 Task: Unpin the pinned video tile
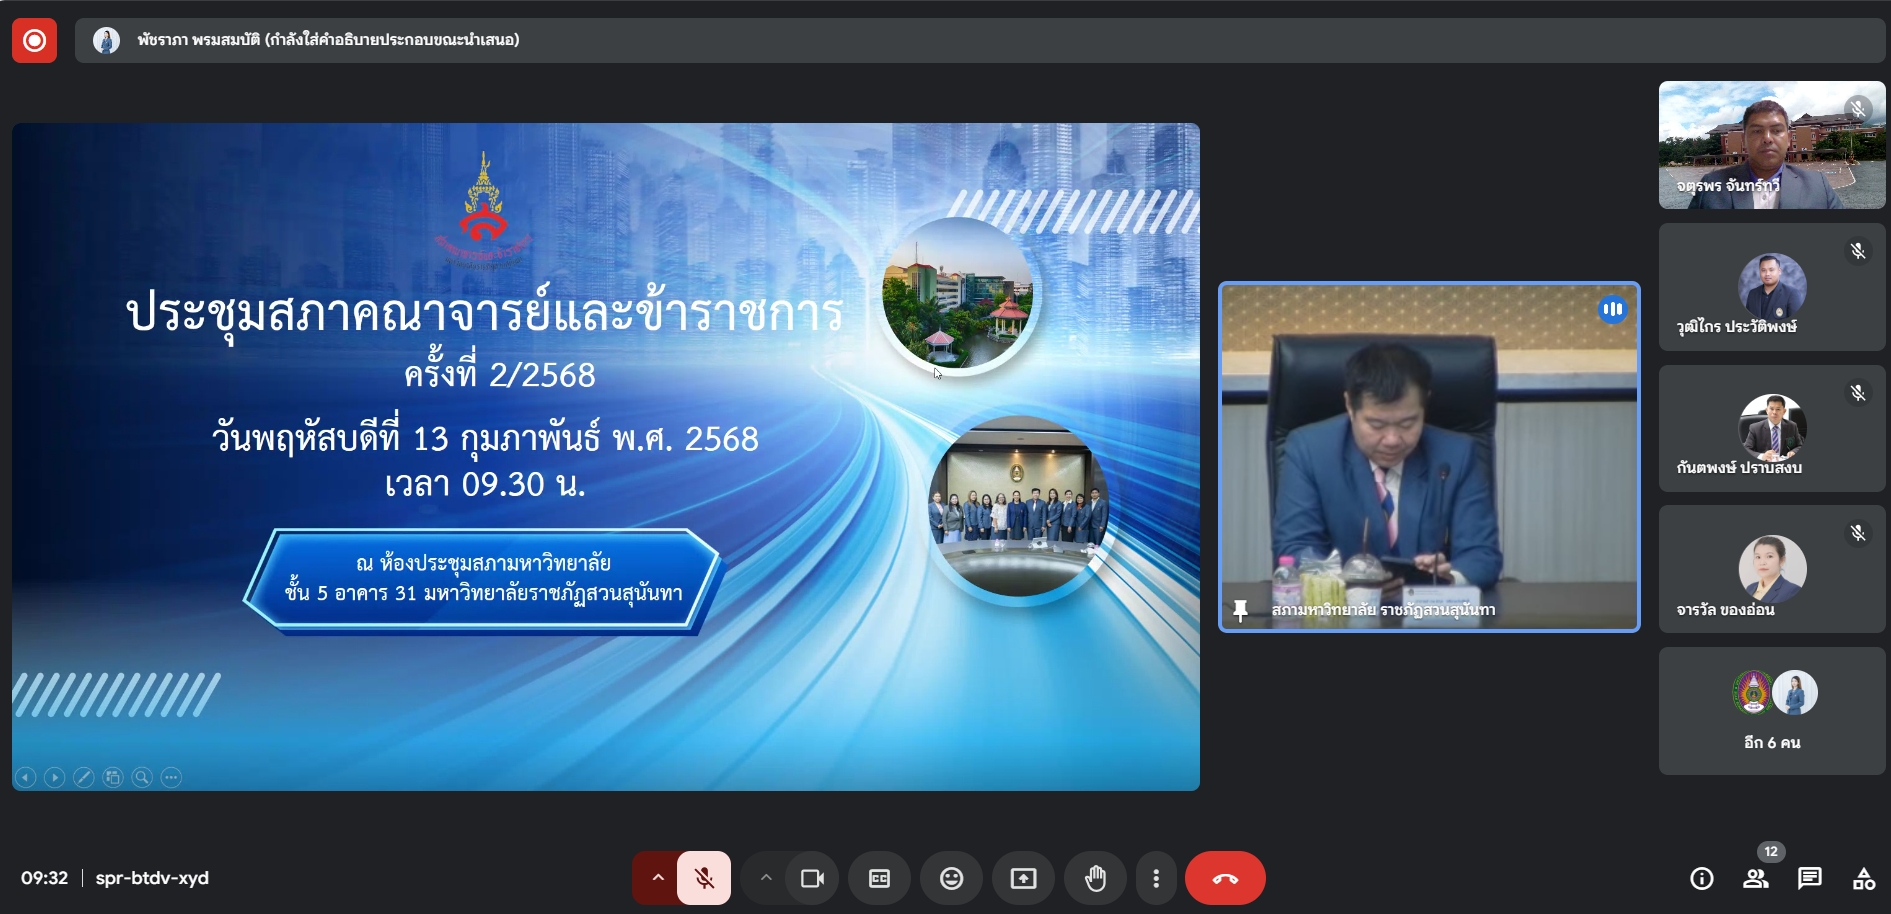(x=1240, y=609)
